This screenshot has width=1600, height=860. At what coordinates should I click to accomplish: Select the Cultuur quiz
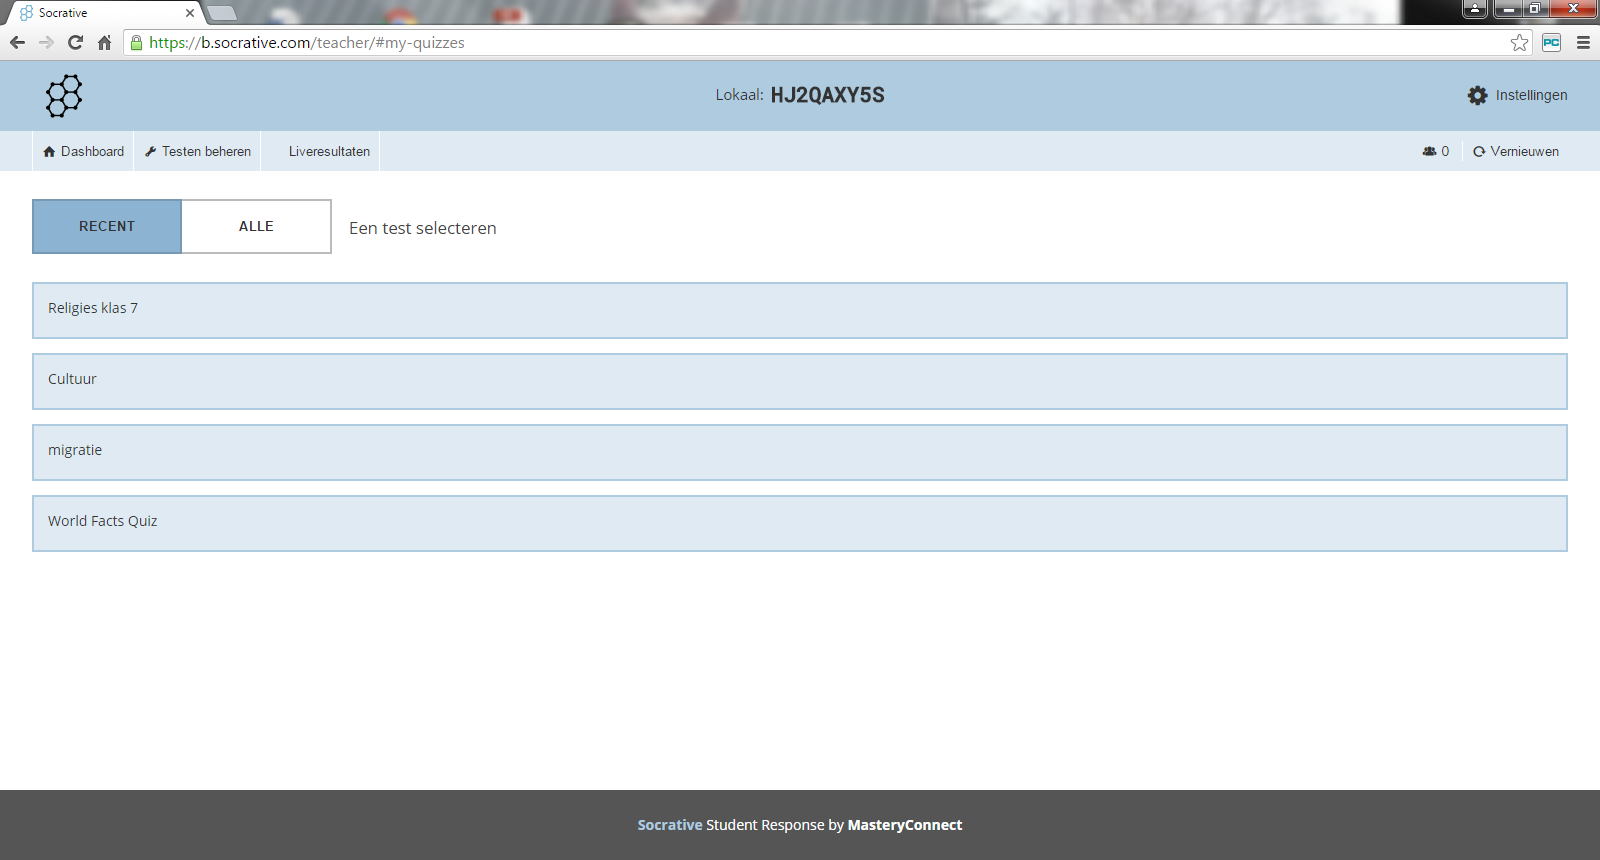coord(799,381)
